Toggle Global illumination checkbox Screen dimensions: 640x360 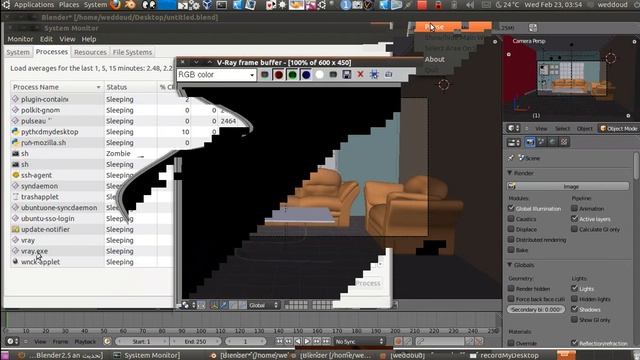point(511,208)
